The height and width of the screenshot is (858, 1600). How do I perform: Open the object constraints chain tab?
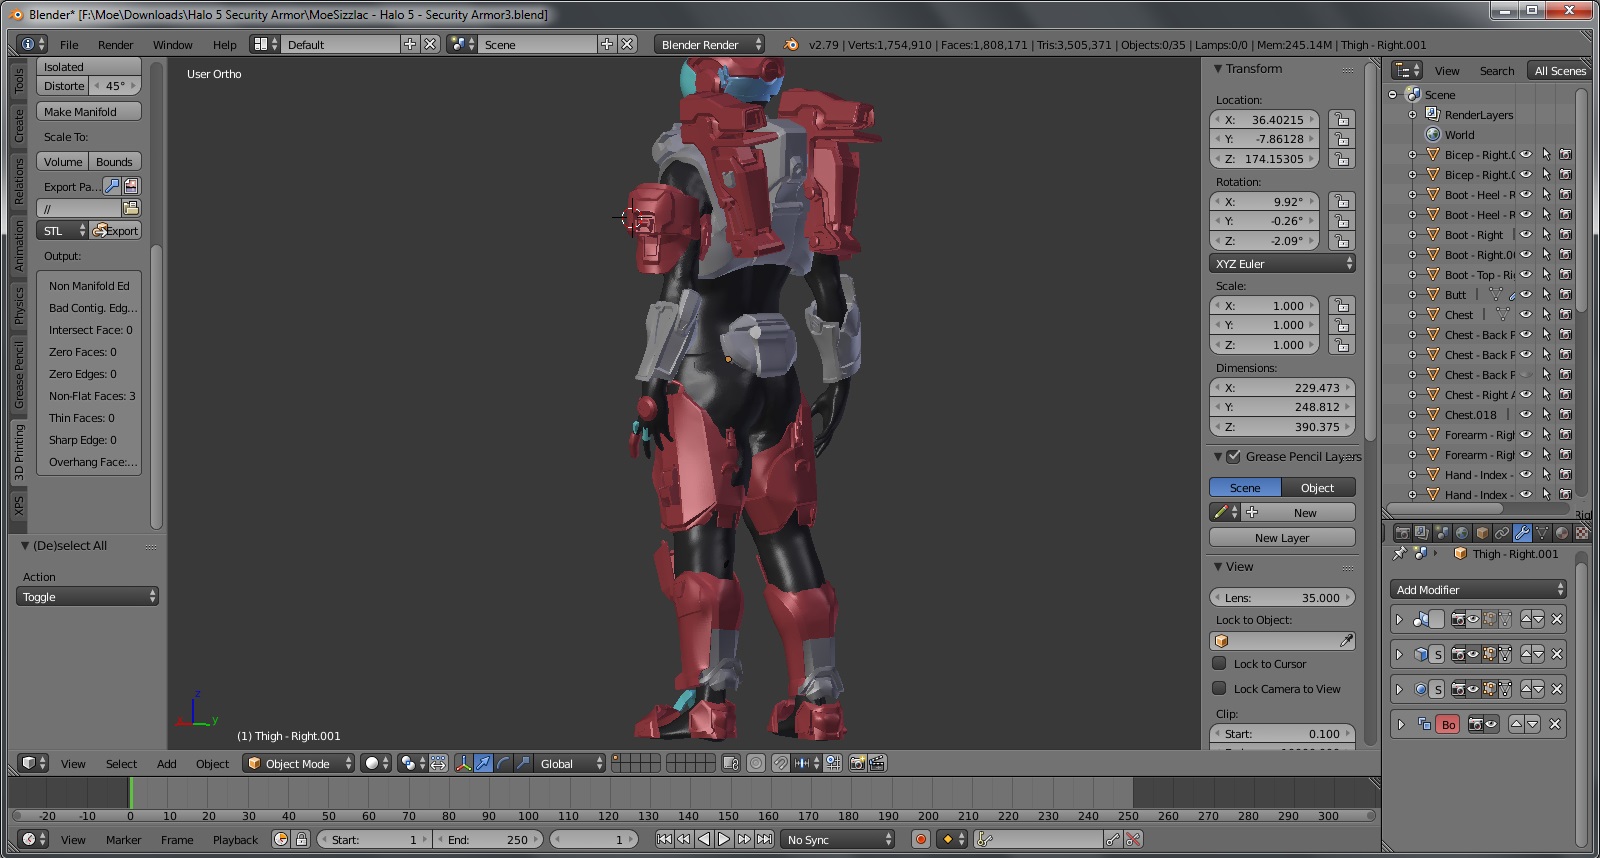[1502, 533]
